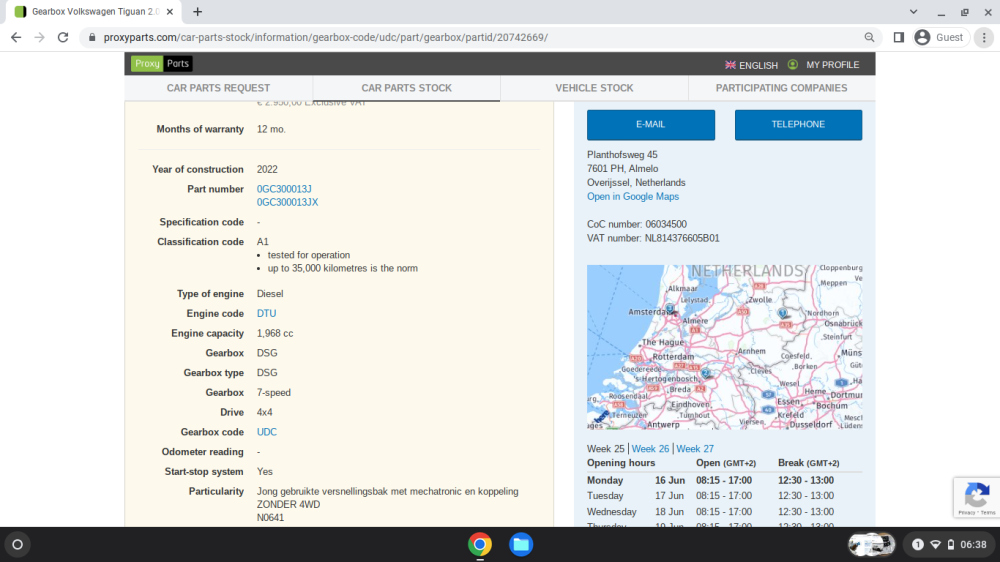
Task: Open the Guest profile button
Action: [939, 38]
